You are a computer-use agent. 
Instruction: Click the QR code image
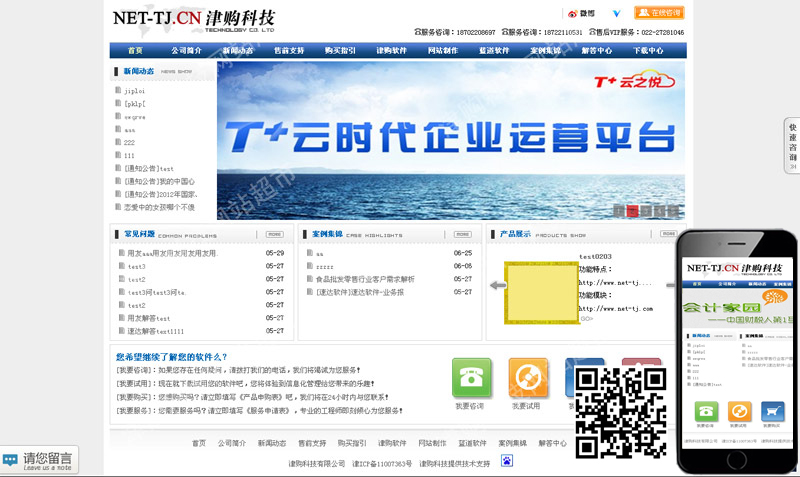point(620,412)
